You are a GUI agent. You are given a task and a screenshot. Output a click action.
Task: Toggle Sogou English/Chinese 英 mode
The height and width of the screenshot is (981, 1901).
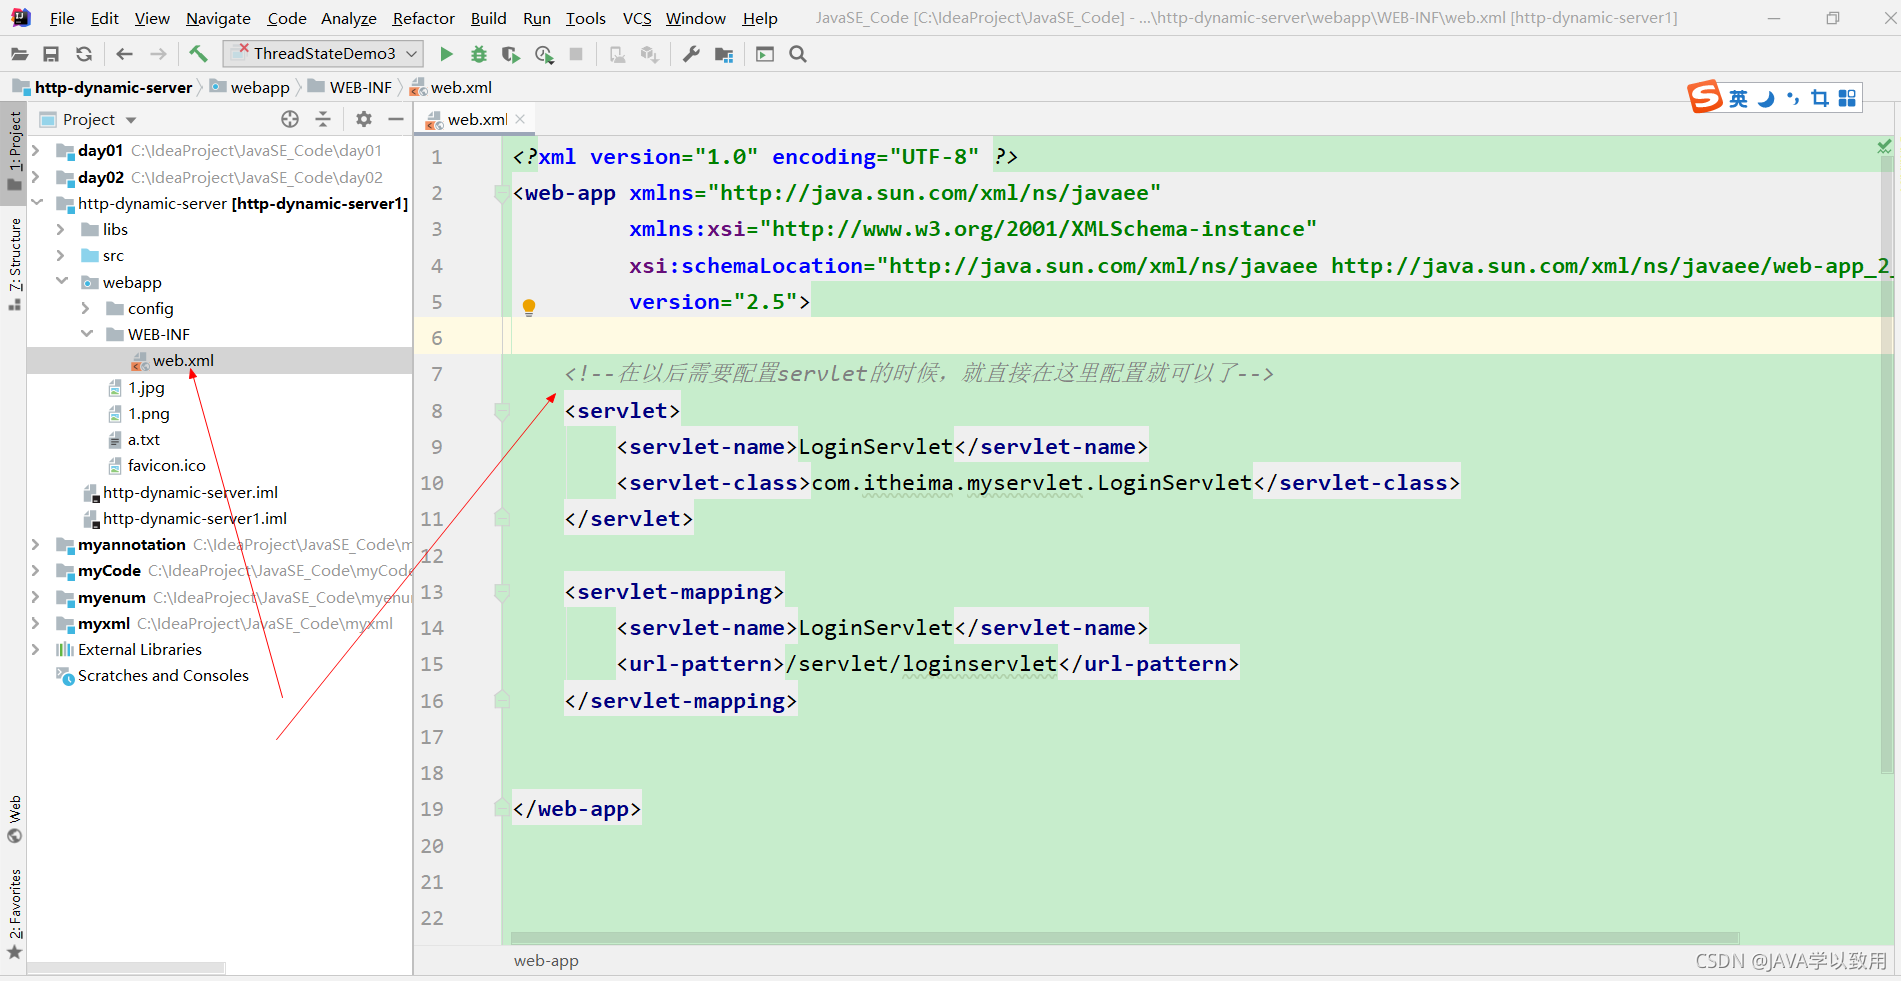tap(1739, 98)
